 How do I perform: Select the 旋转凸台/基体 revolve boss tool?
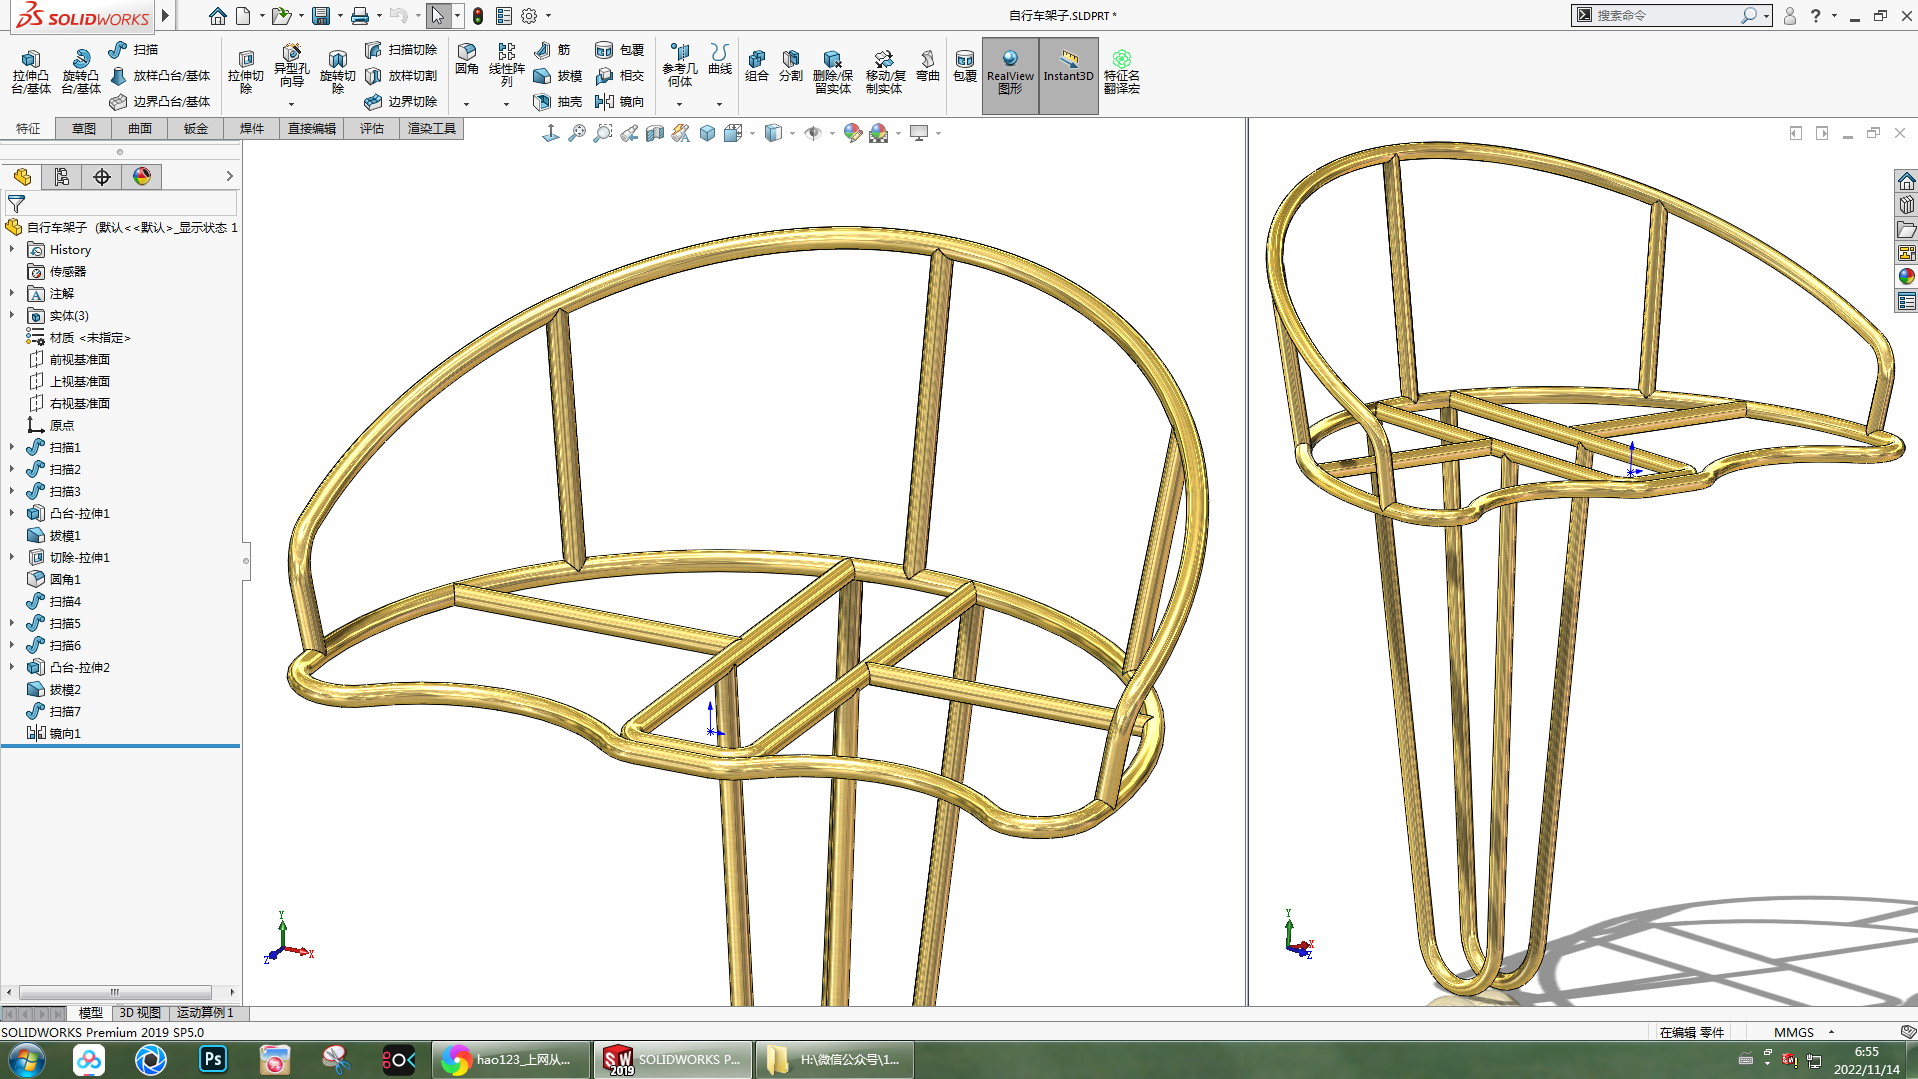(x=81, y=72)
